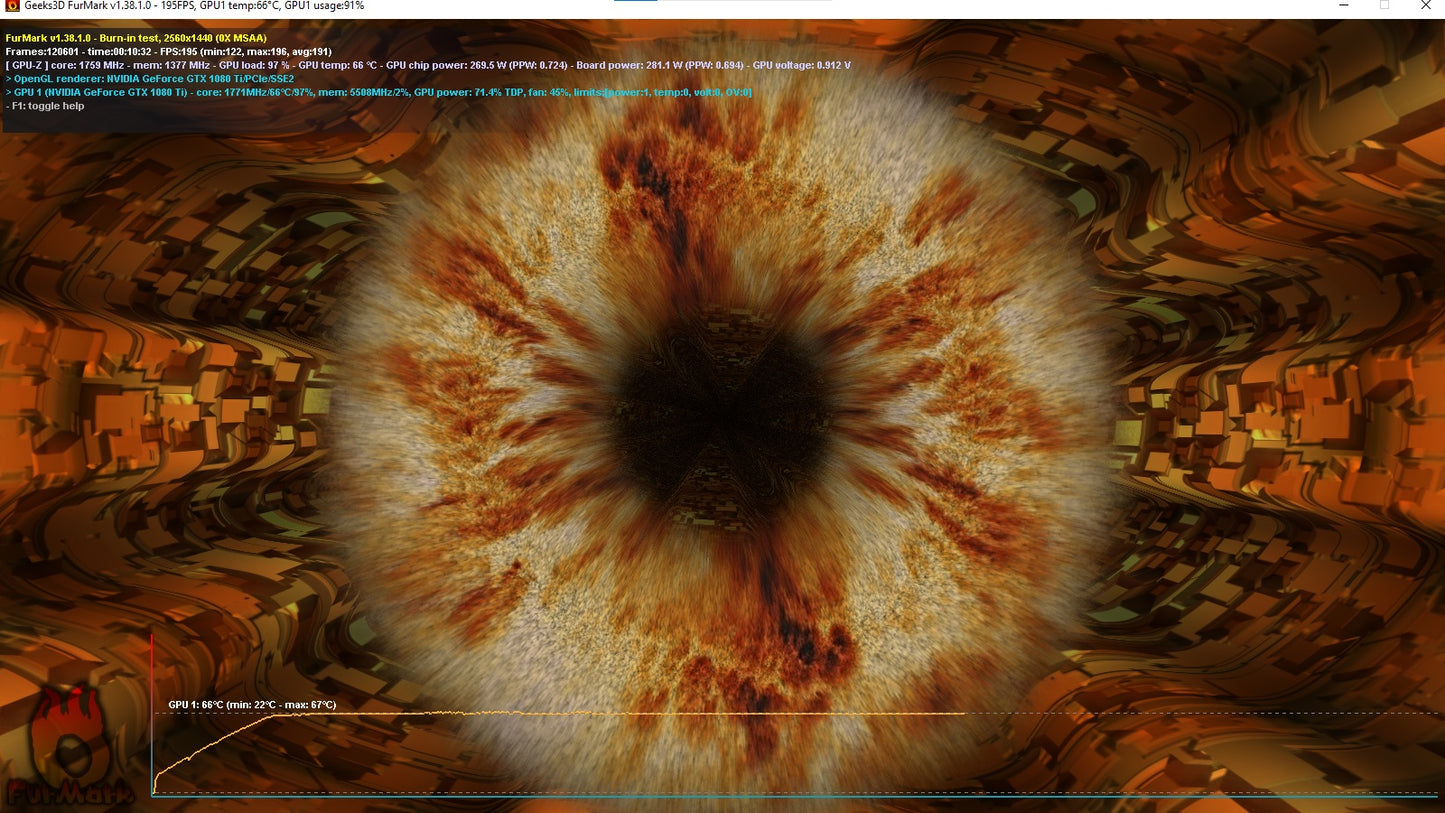Click the cyan GPU 1 GeForce status line
The width and height of the screenshot is (1445, 813).
click(x=378, y=92)
